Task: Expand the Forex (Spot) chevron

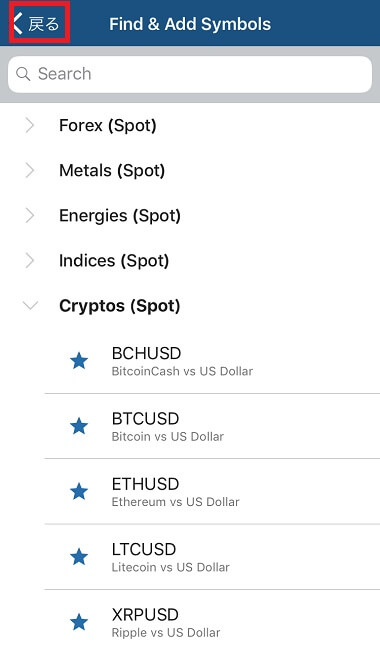Action: coord(30,125)
